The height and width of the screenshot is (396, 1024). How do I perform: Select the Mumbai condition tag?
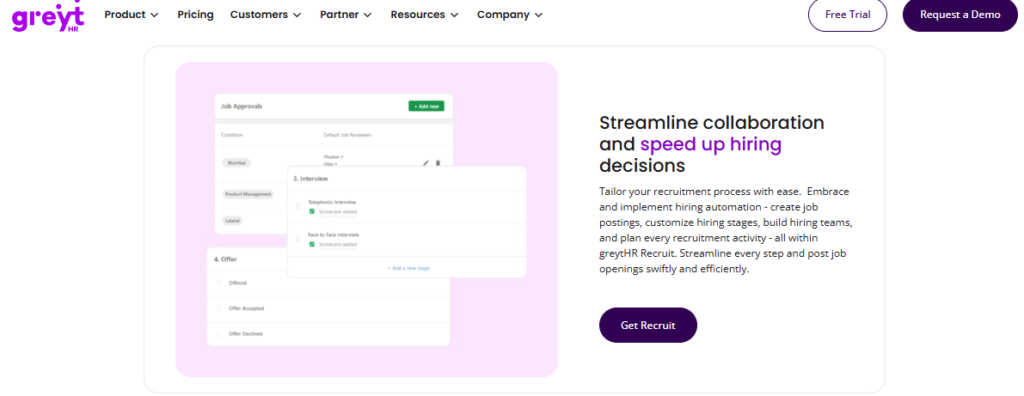pyautogui.click(x=236, y=163)
